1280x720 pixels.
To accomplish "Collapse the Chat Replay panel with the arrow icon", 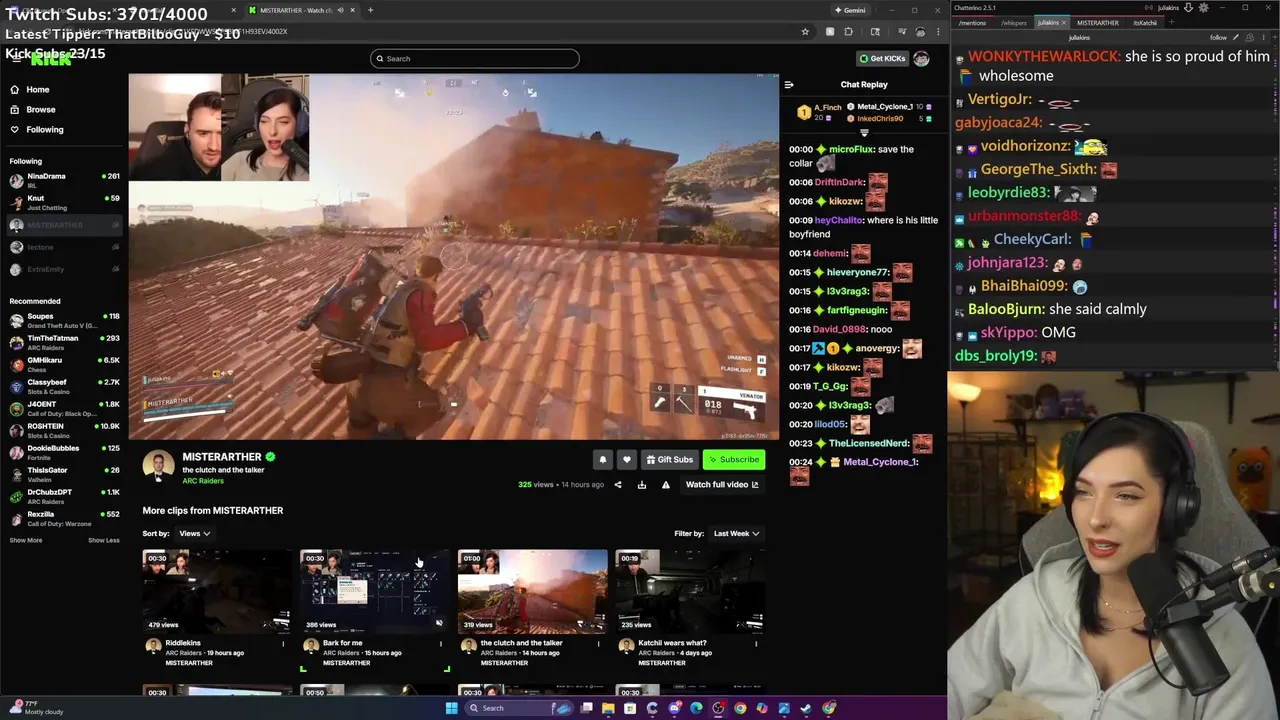I will tap(789, 85).
